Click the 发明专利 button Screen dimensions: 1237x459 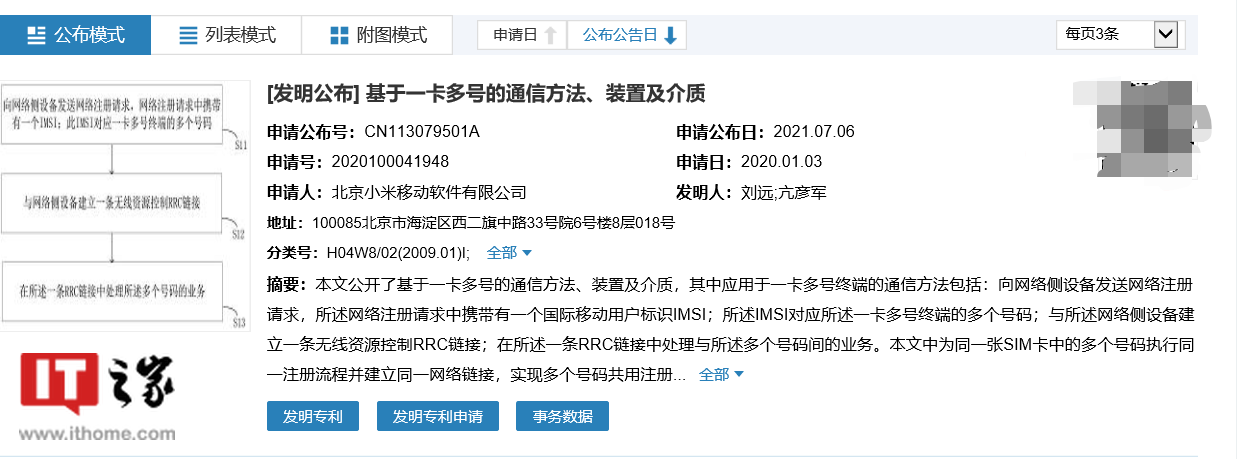[312, 416]
